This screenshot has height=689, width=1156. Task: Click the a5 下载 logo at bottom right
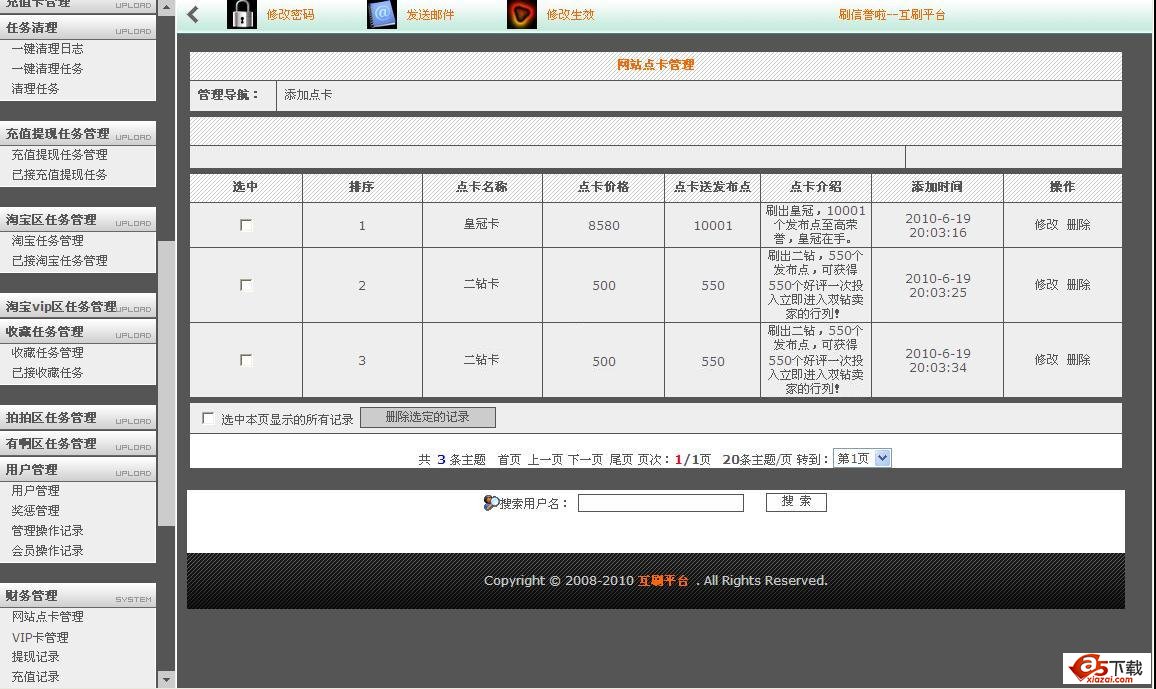point(1106,669)
